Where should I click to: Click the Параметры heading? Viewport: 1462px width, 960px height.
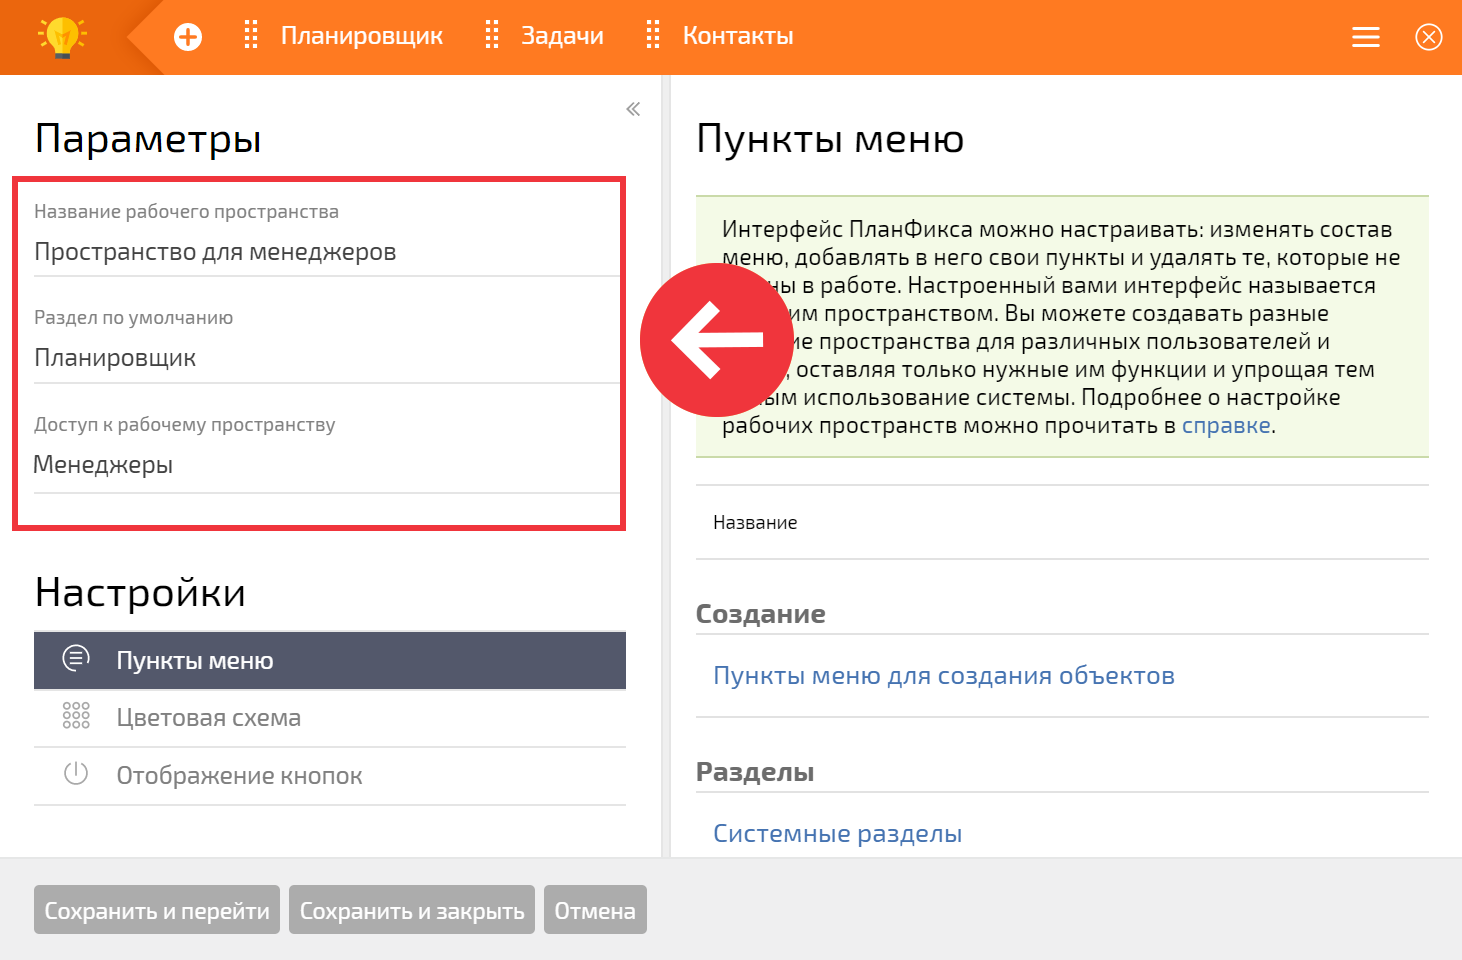(148, 138)
